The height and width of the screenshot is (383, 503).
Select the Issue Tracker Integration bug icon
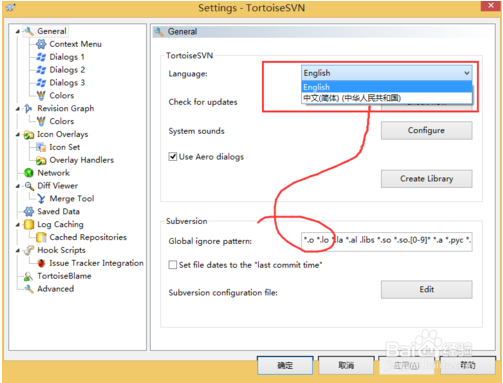pos(41,263)
